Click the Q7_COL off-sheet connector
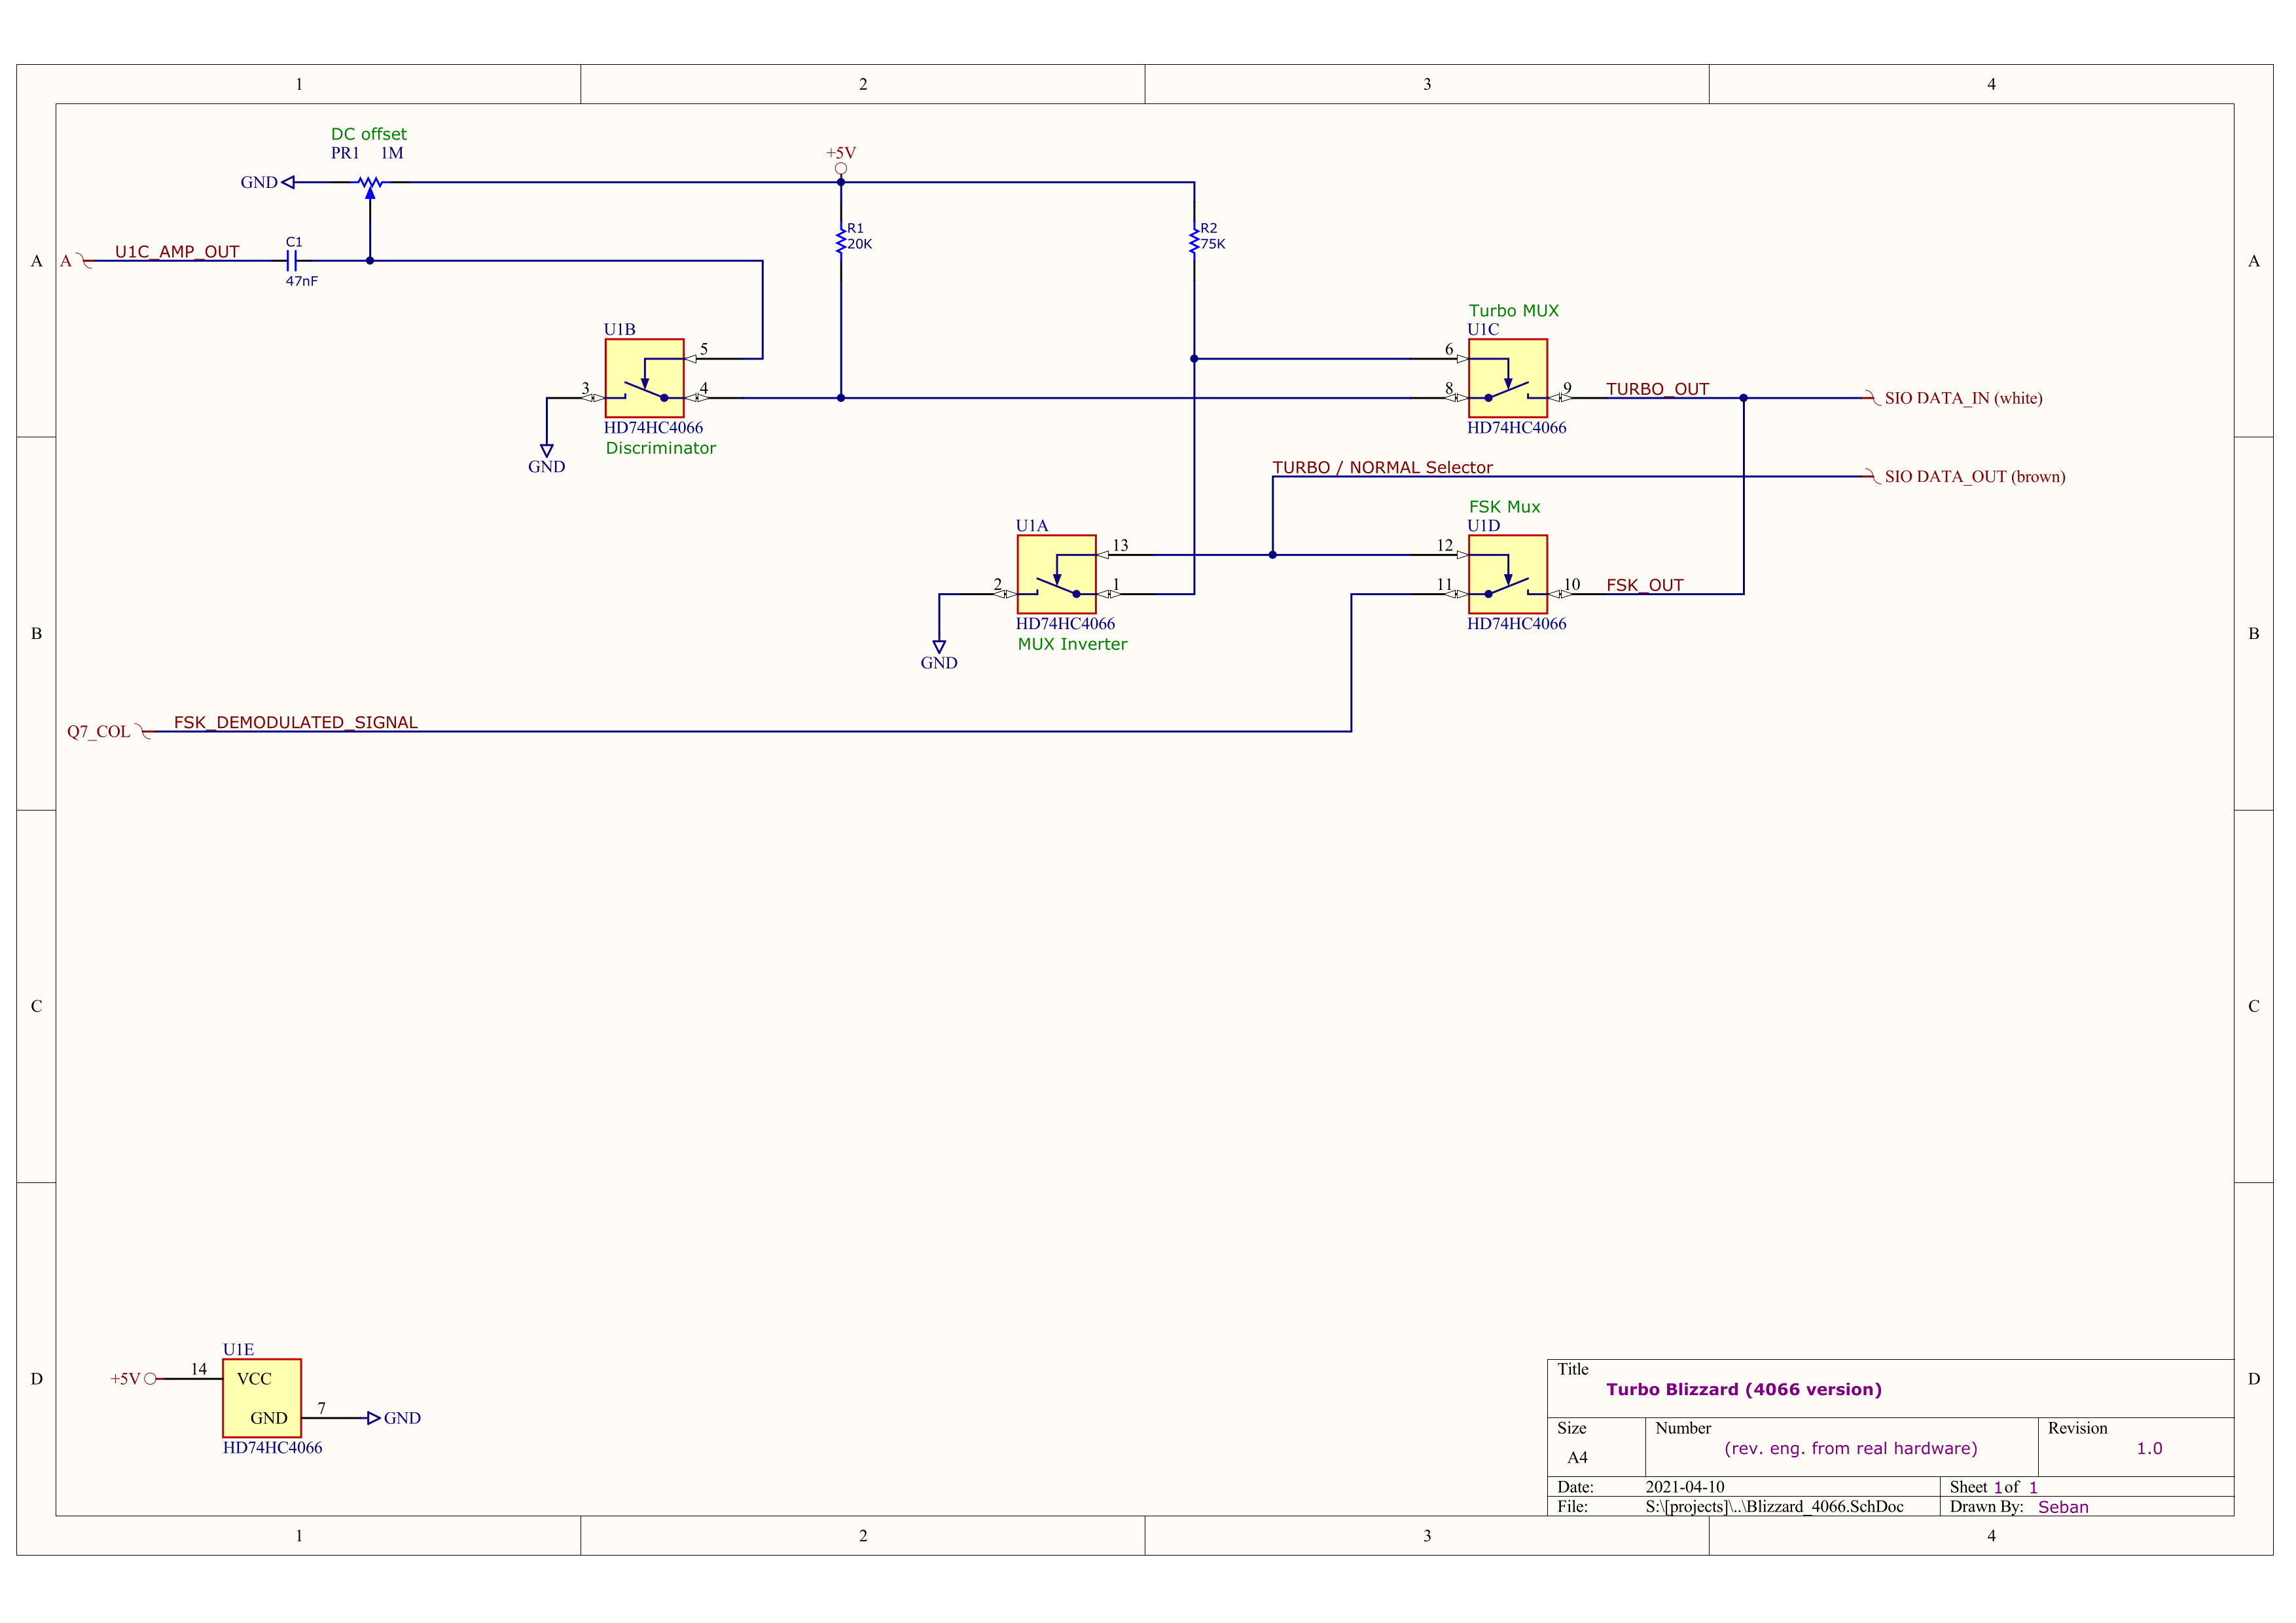The width and height of the screenshot is (2296, 1623). (x=109, y=731)
